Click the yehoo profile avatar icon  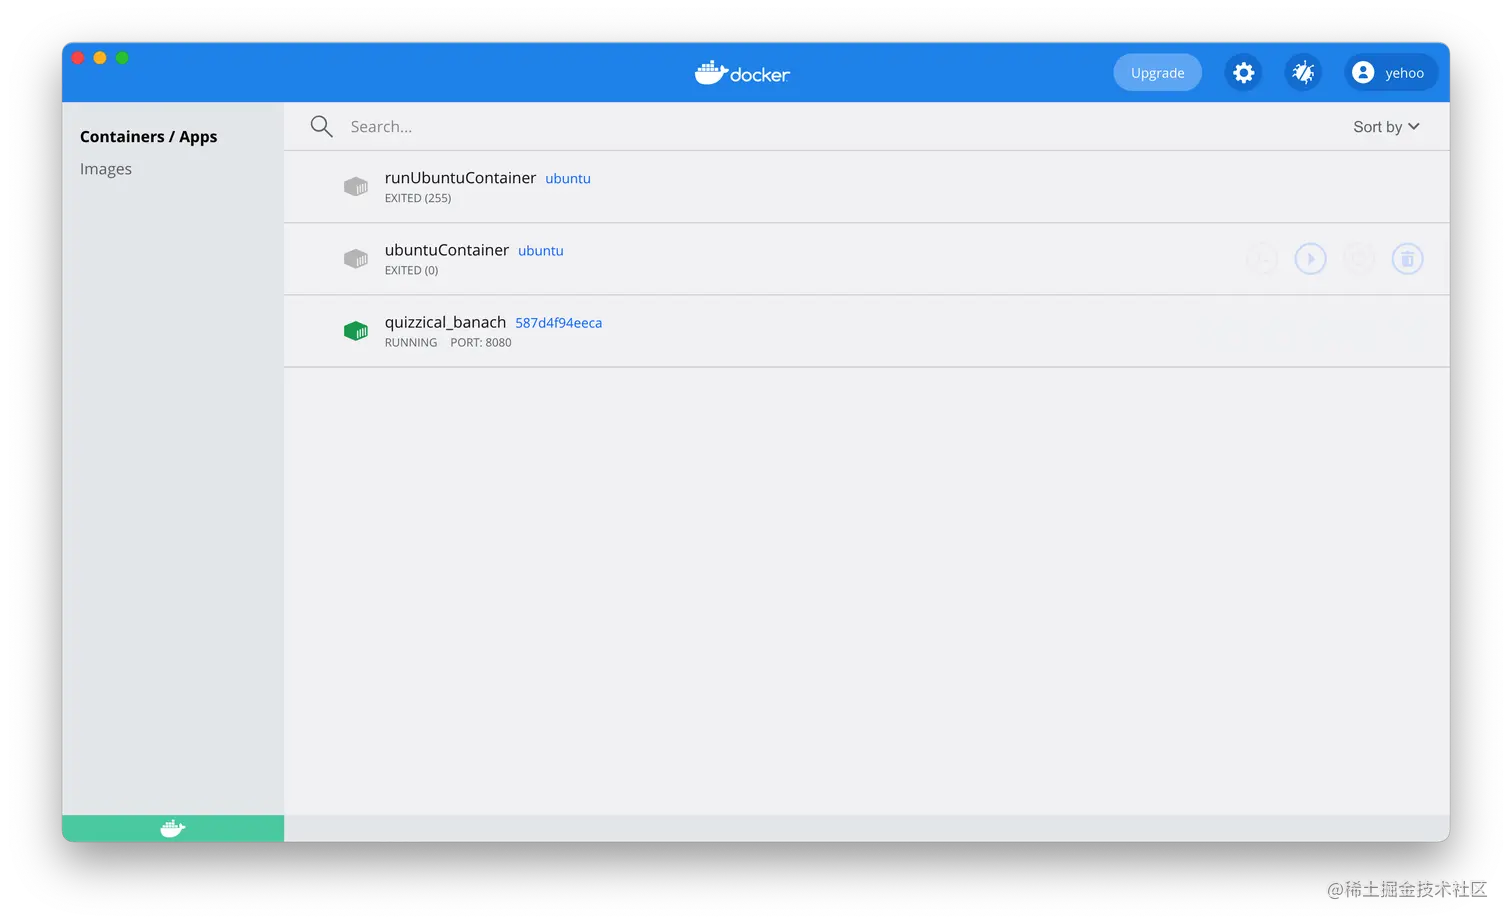click(1362, 72)
